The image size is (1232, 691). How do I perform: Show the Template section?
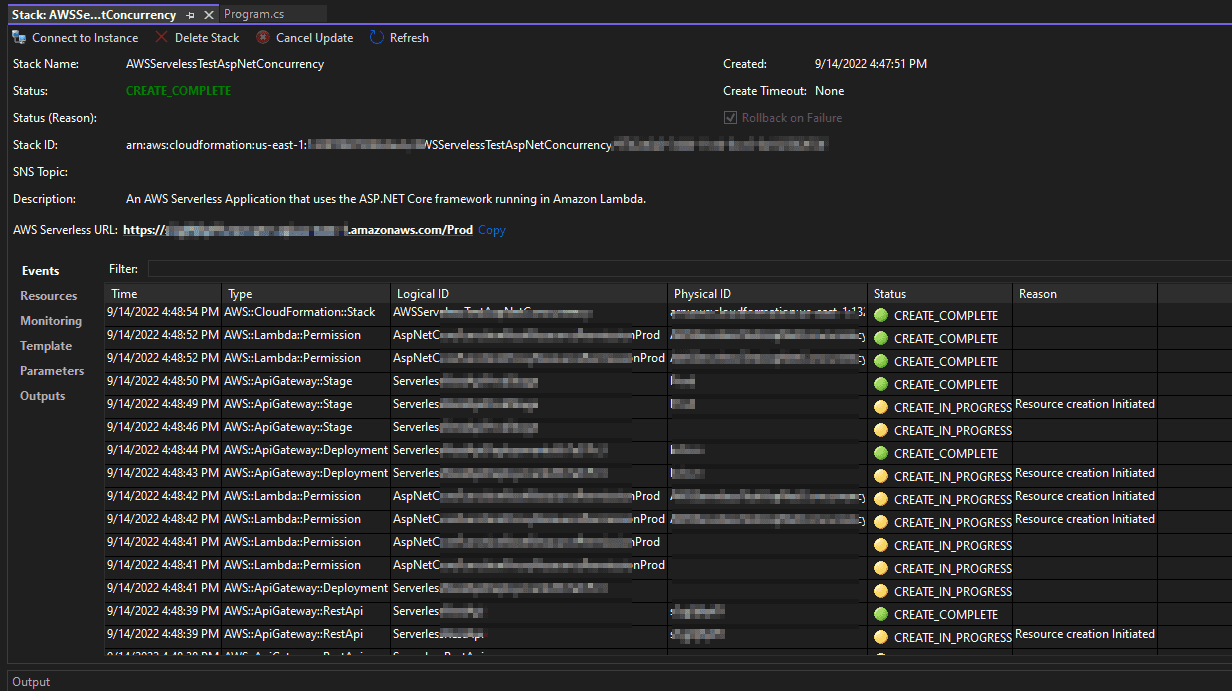point(46,346)
